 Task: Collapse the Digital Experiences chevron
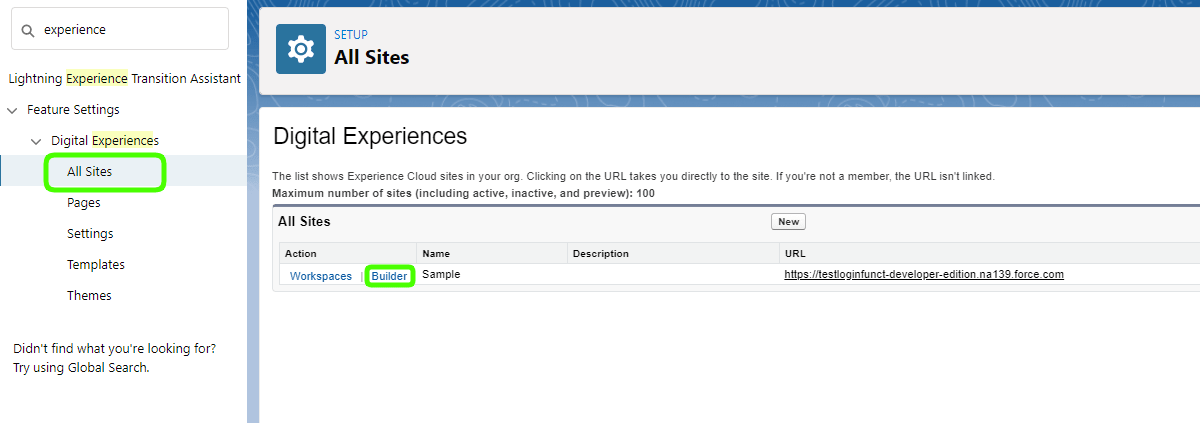(36, 141)
